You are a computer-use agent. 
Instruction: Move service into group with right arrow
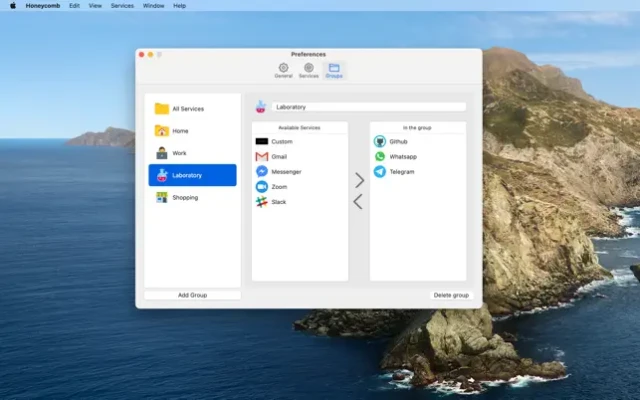pos(359,181)
